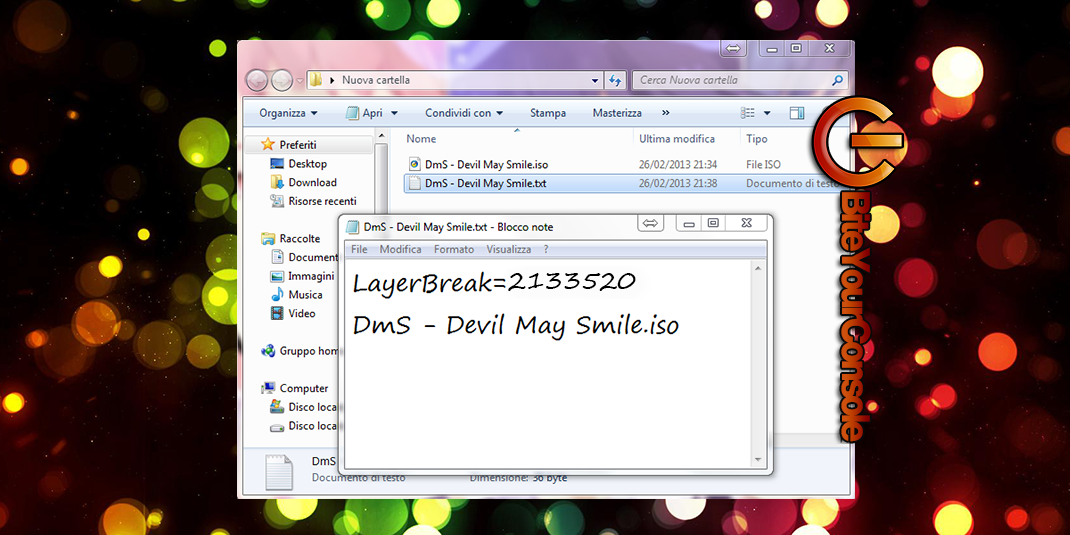Click the large document icon in details pane

coord(279,471)
